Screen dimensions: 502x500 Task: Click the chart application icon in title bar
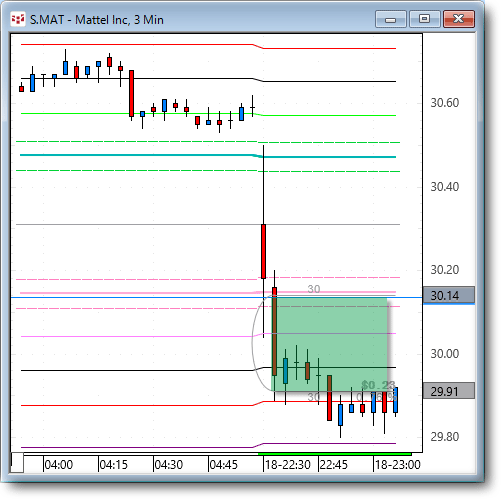pos(18,19)
